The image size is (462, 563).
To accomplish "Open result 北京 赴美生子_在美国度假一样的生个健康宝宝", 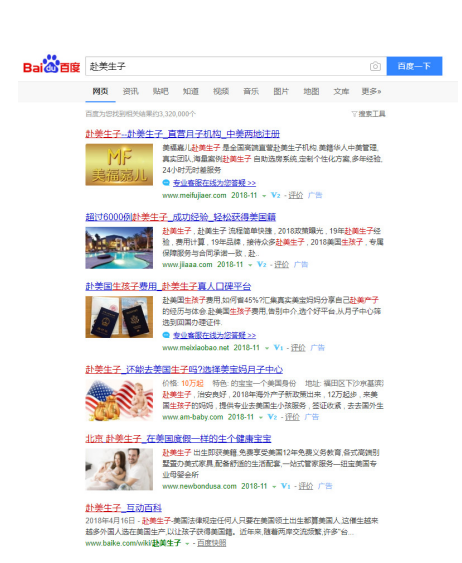I will pos(178,439).
